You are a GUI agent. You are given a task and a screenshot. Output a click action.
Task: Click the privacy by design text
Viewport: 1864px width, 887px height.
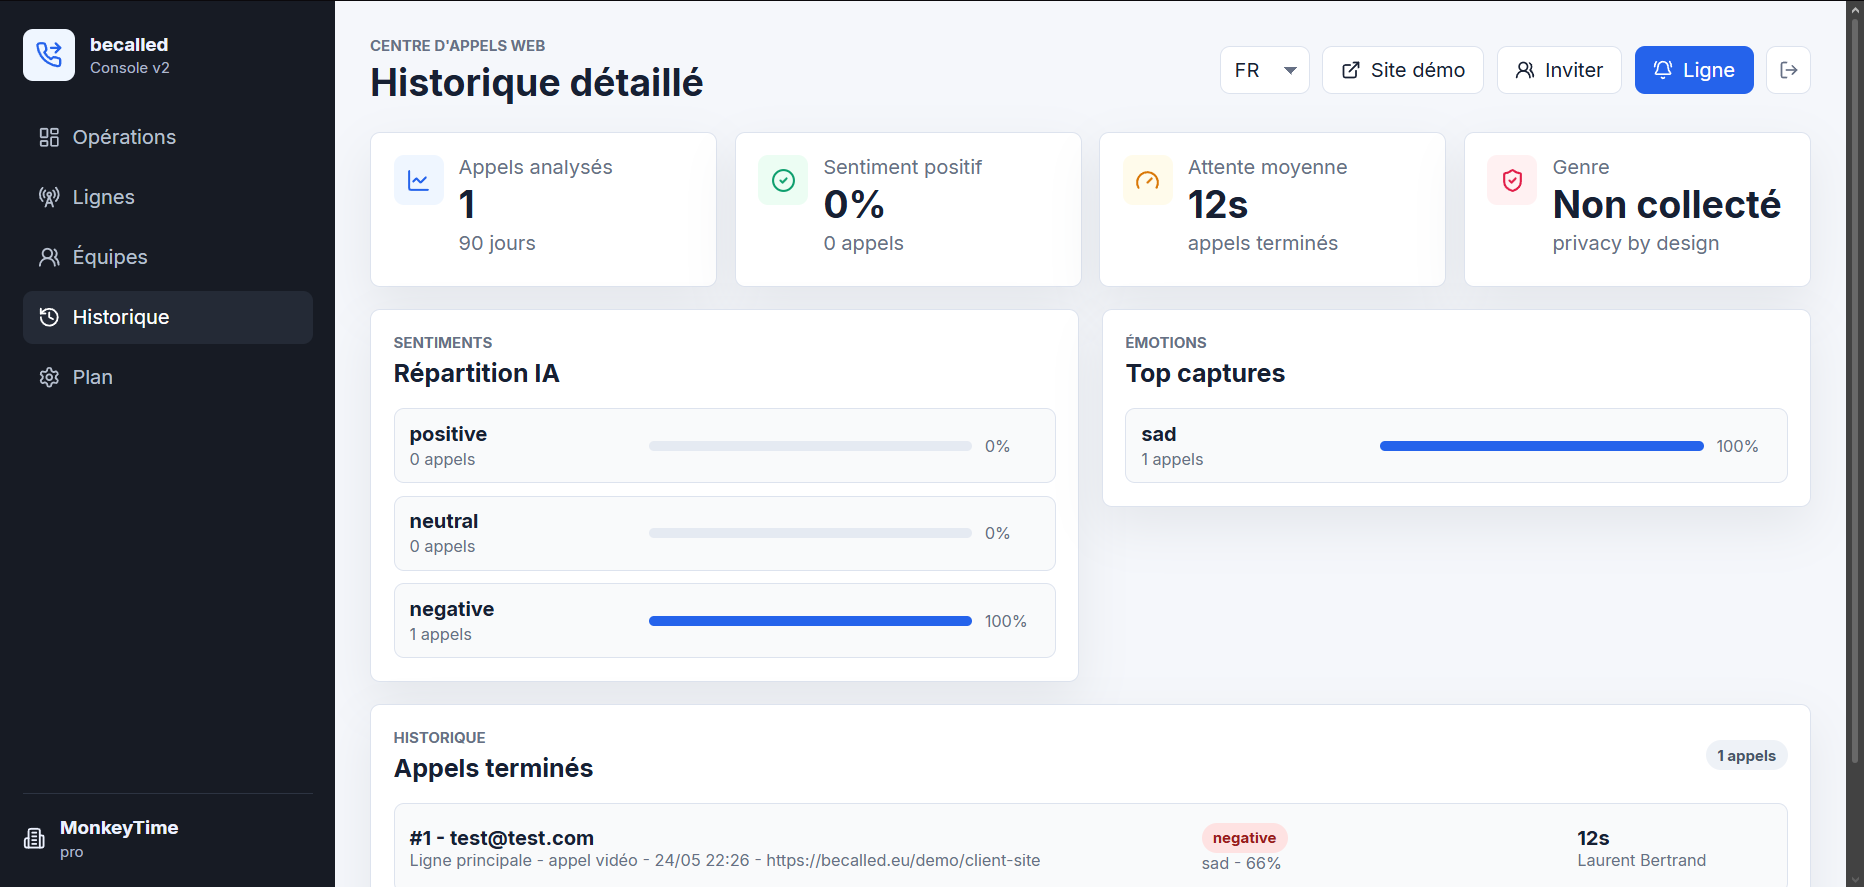point(1635,243)
